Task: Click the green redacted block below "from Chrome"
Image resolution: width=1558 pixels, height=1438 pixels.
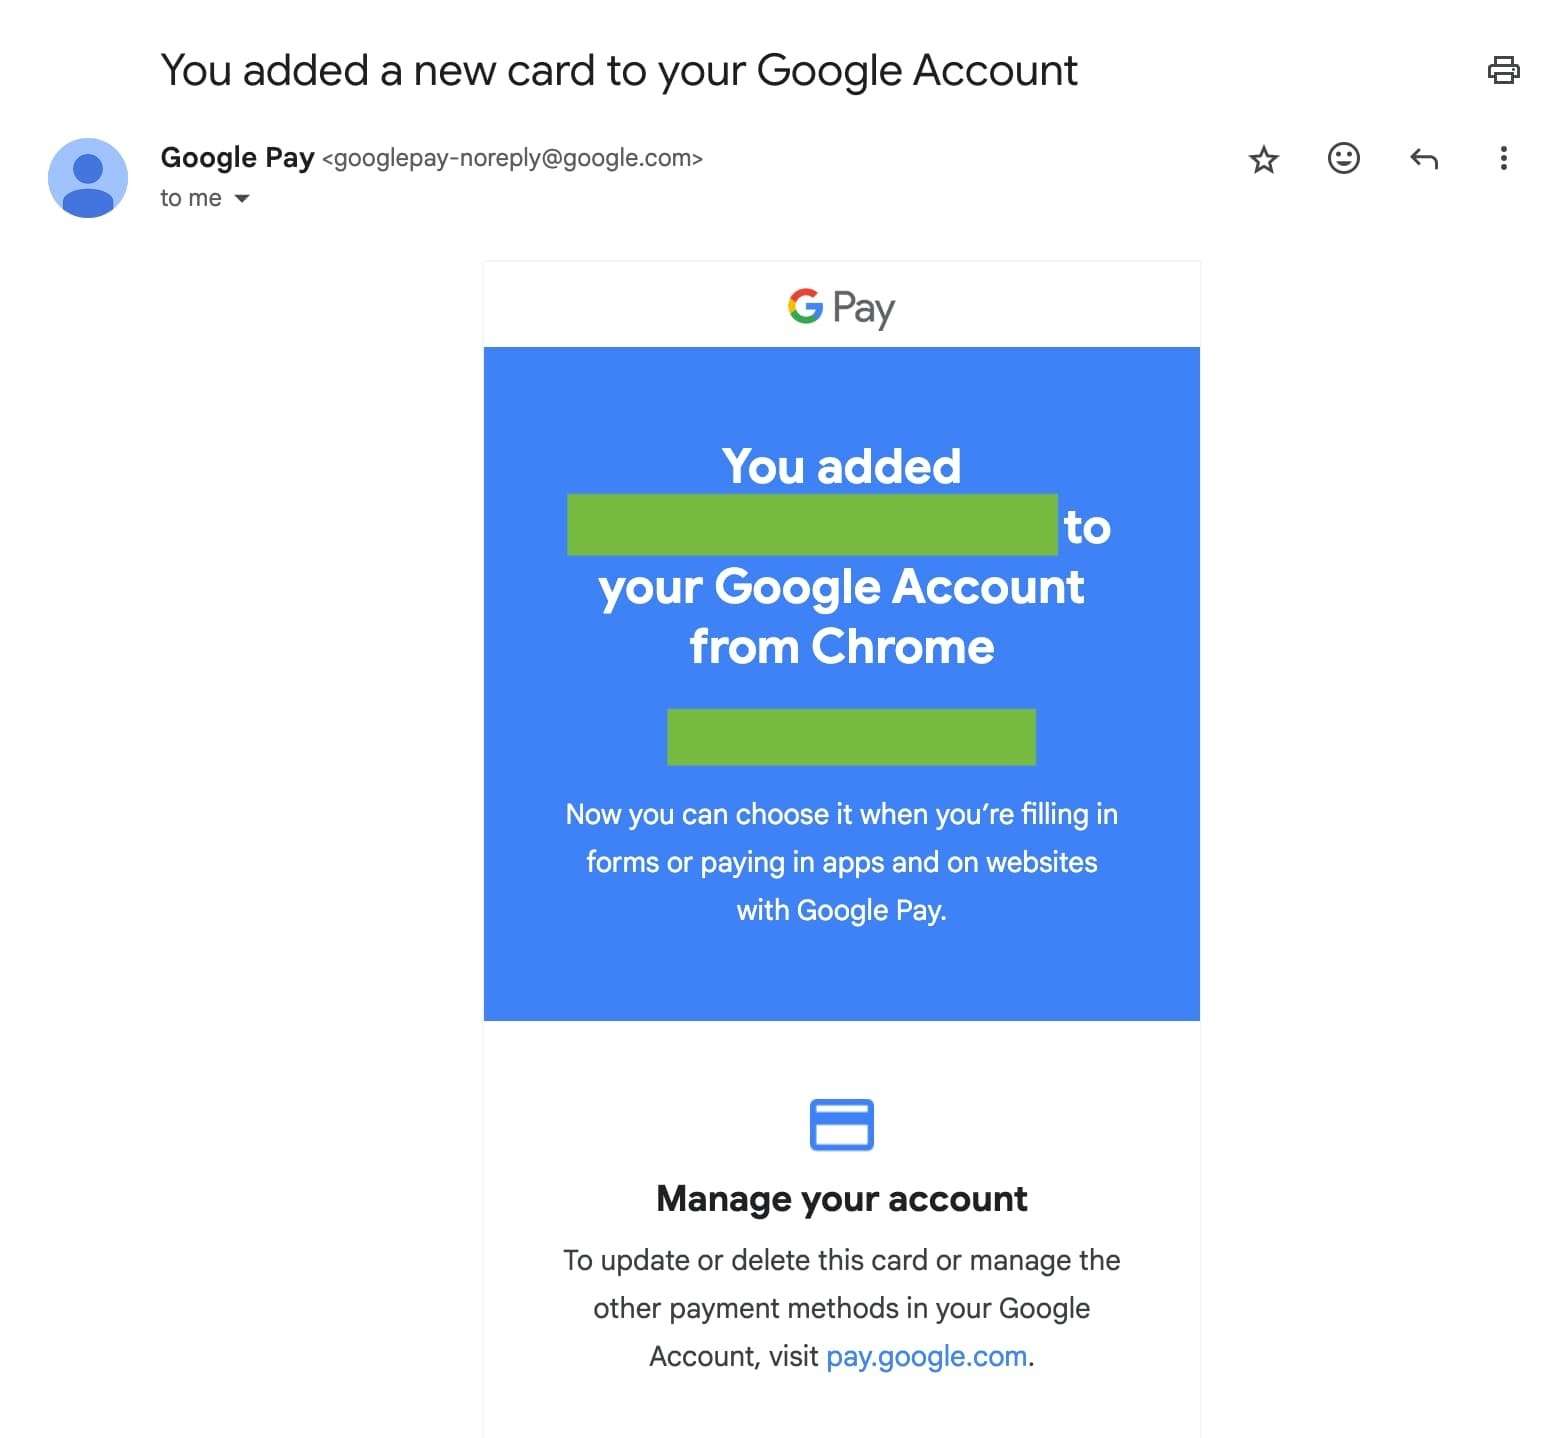Action: click(x=851, y=737)
